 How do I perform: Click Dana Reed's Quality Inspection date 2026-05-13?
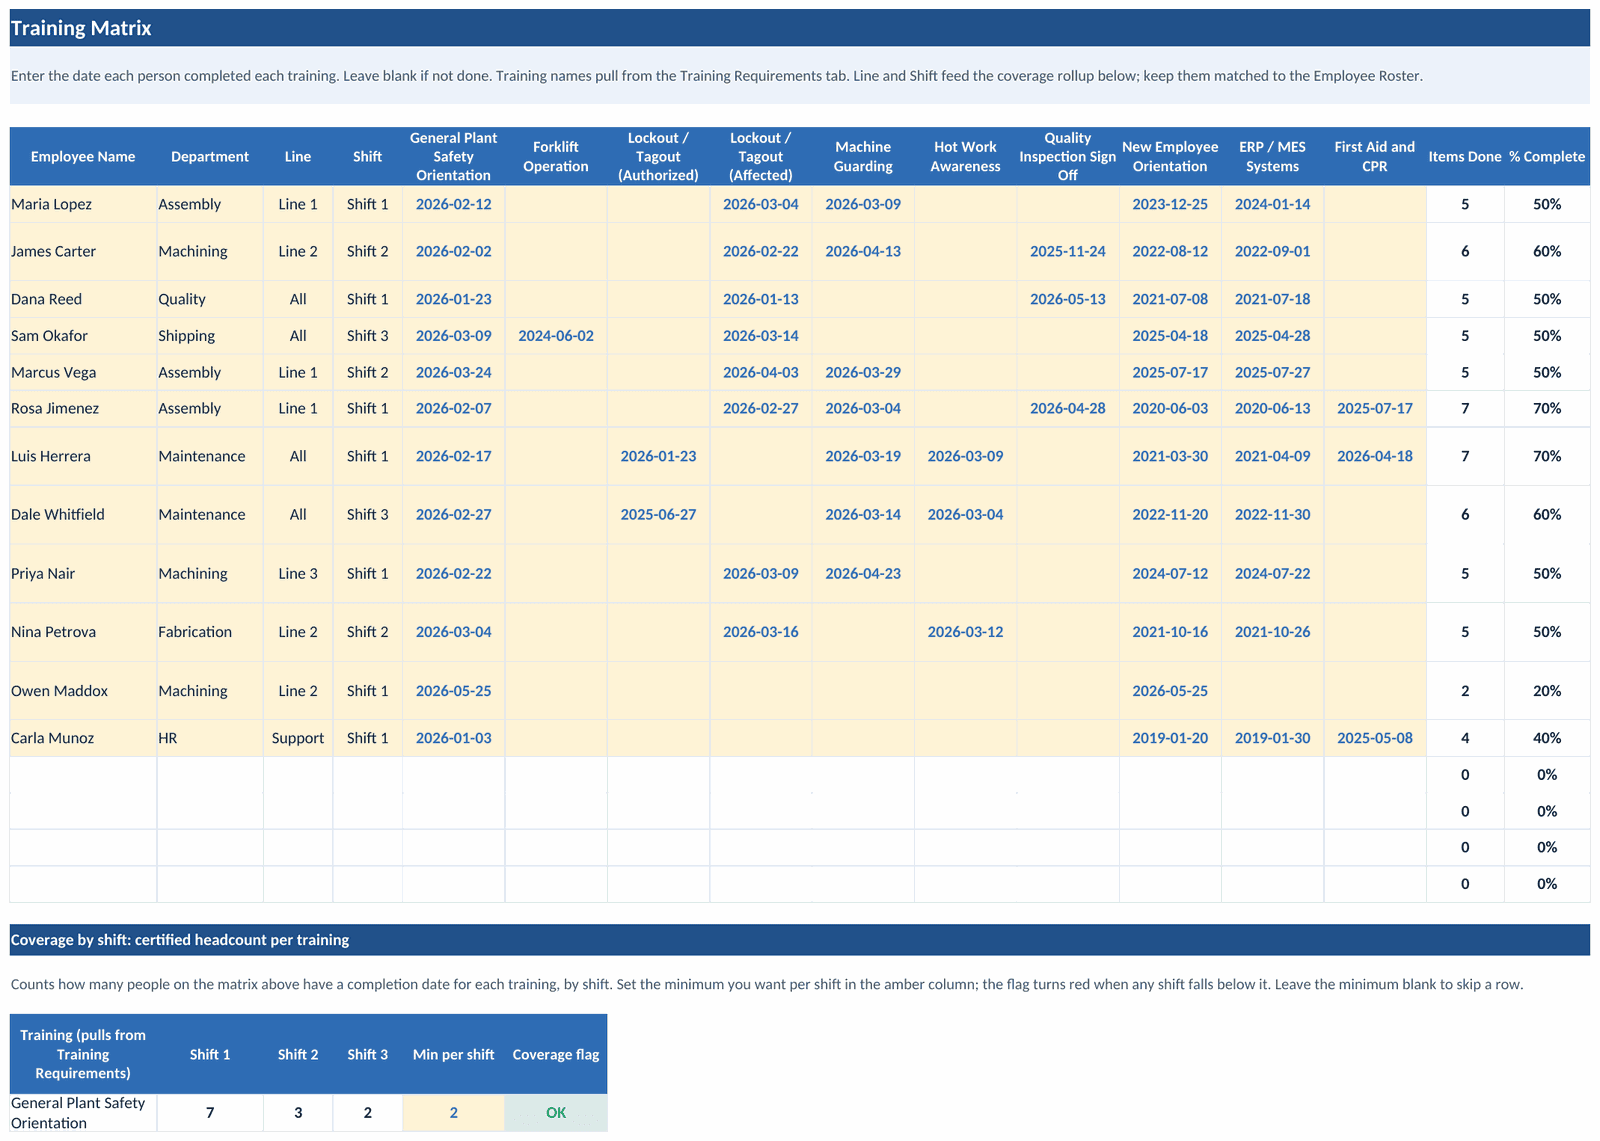point(1068,299)
